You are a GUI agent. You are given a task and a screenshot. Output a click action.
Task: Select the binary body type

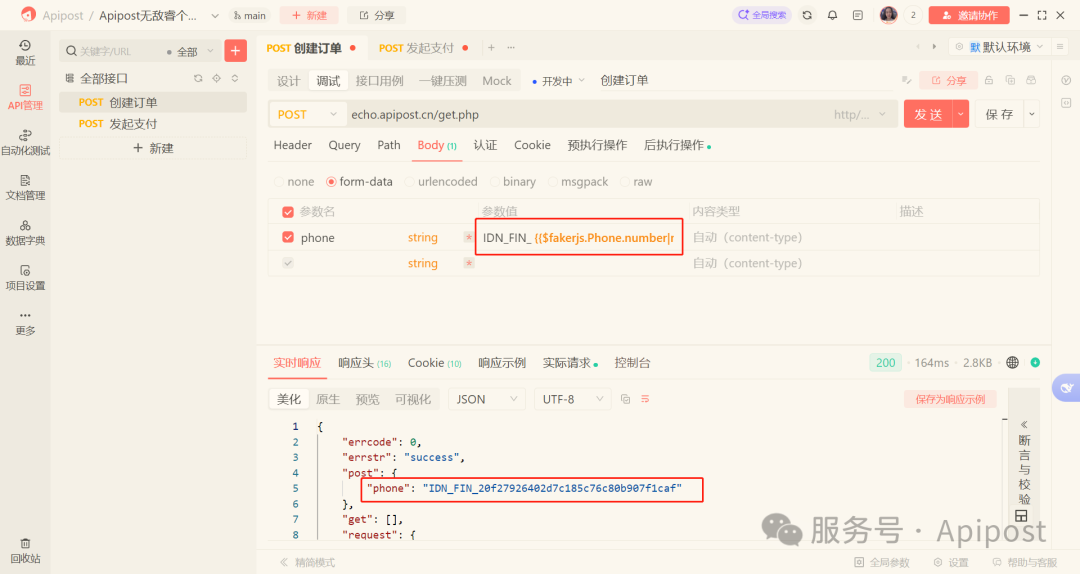point(513,182)
